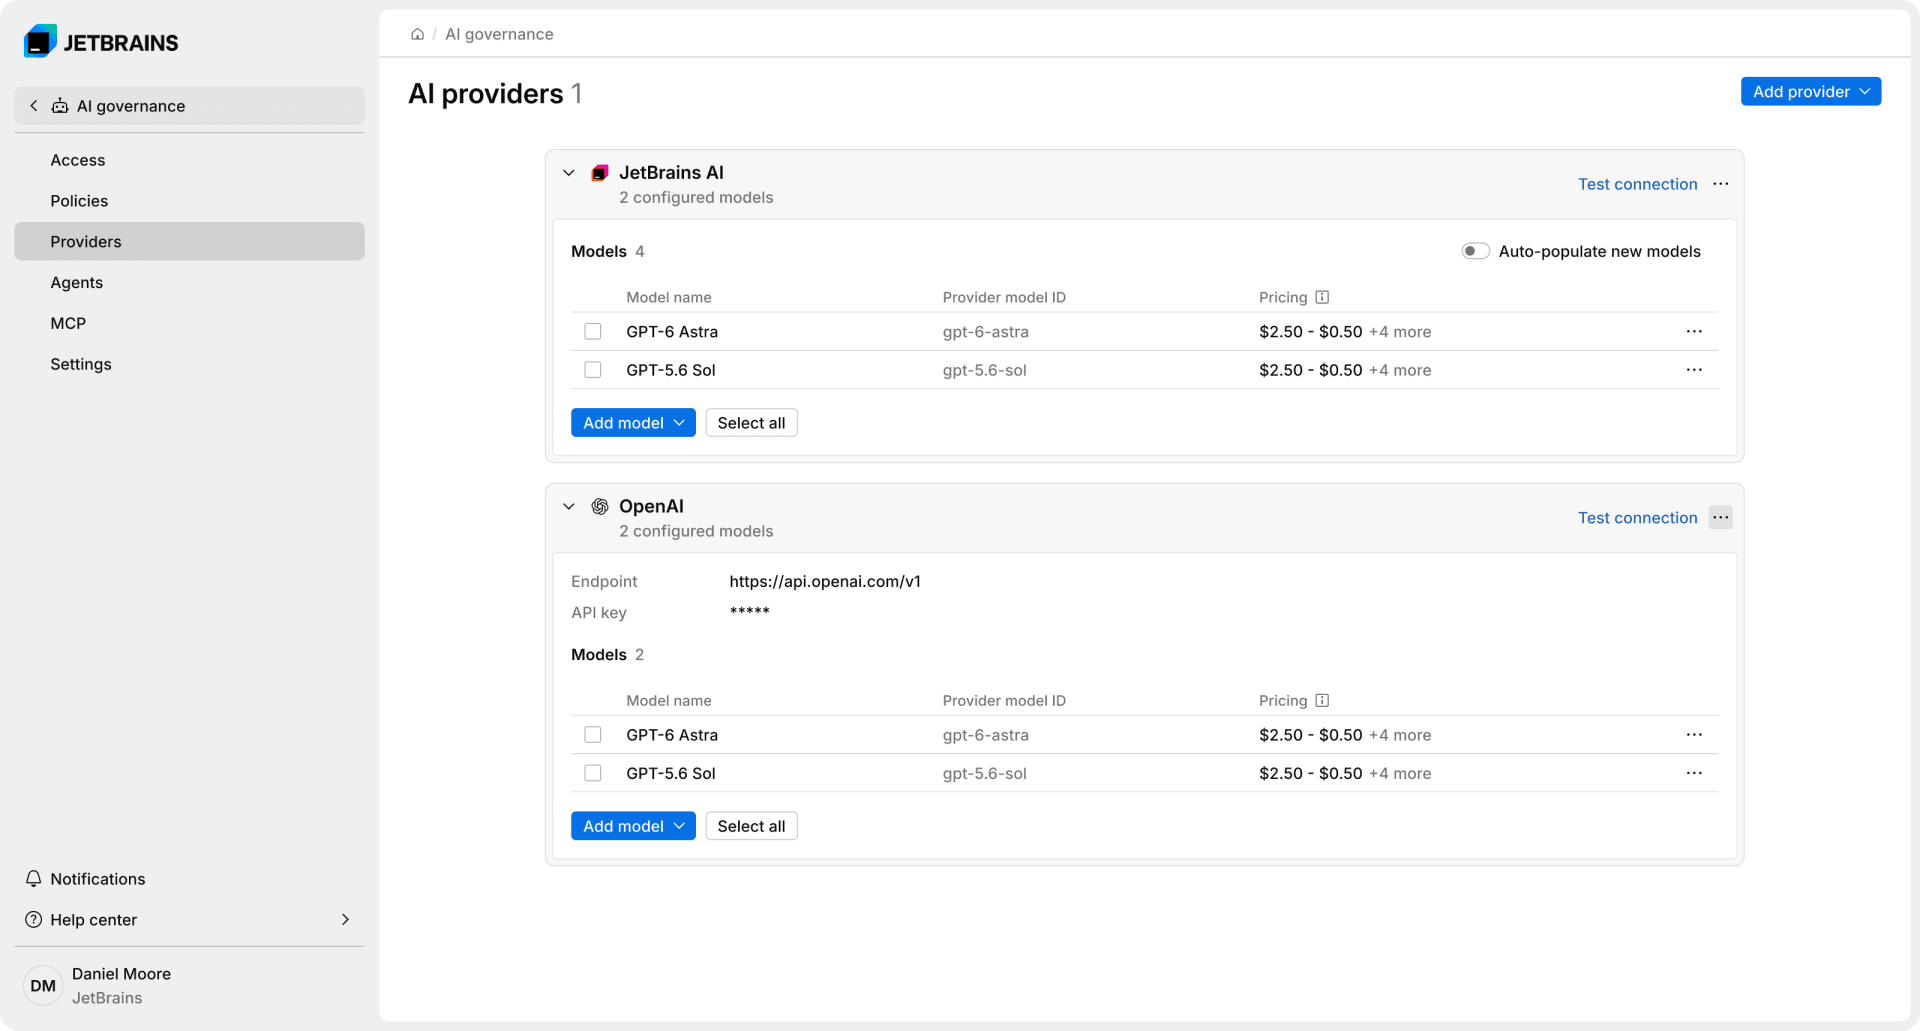Click the OpenAI endpoint URL value
Viewport: 1920px width, 1031px height.
click(x=825, y=581)
